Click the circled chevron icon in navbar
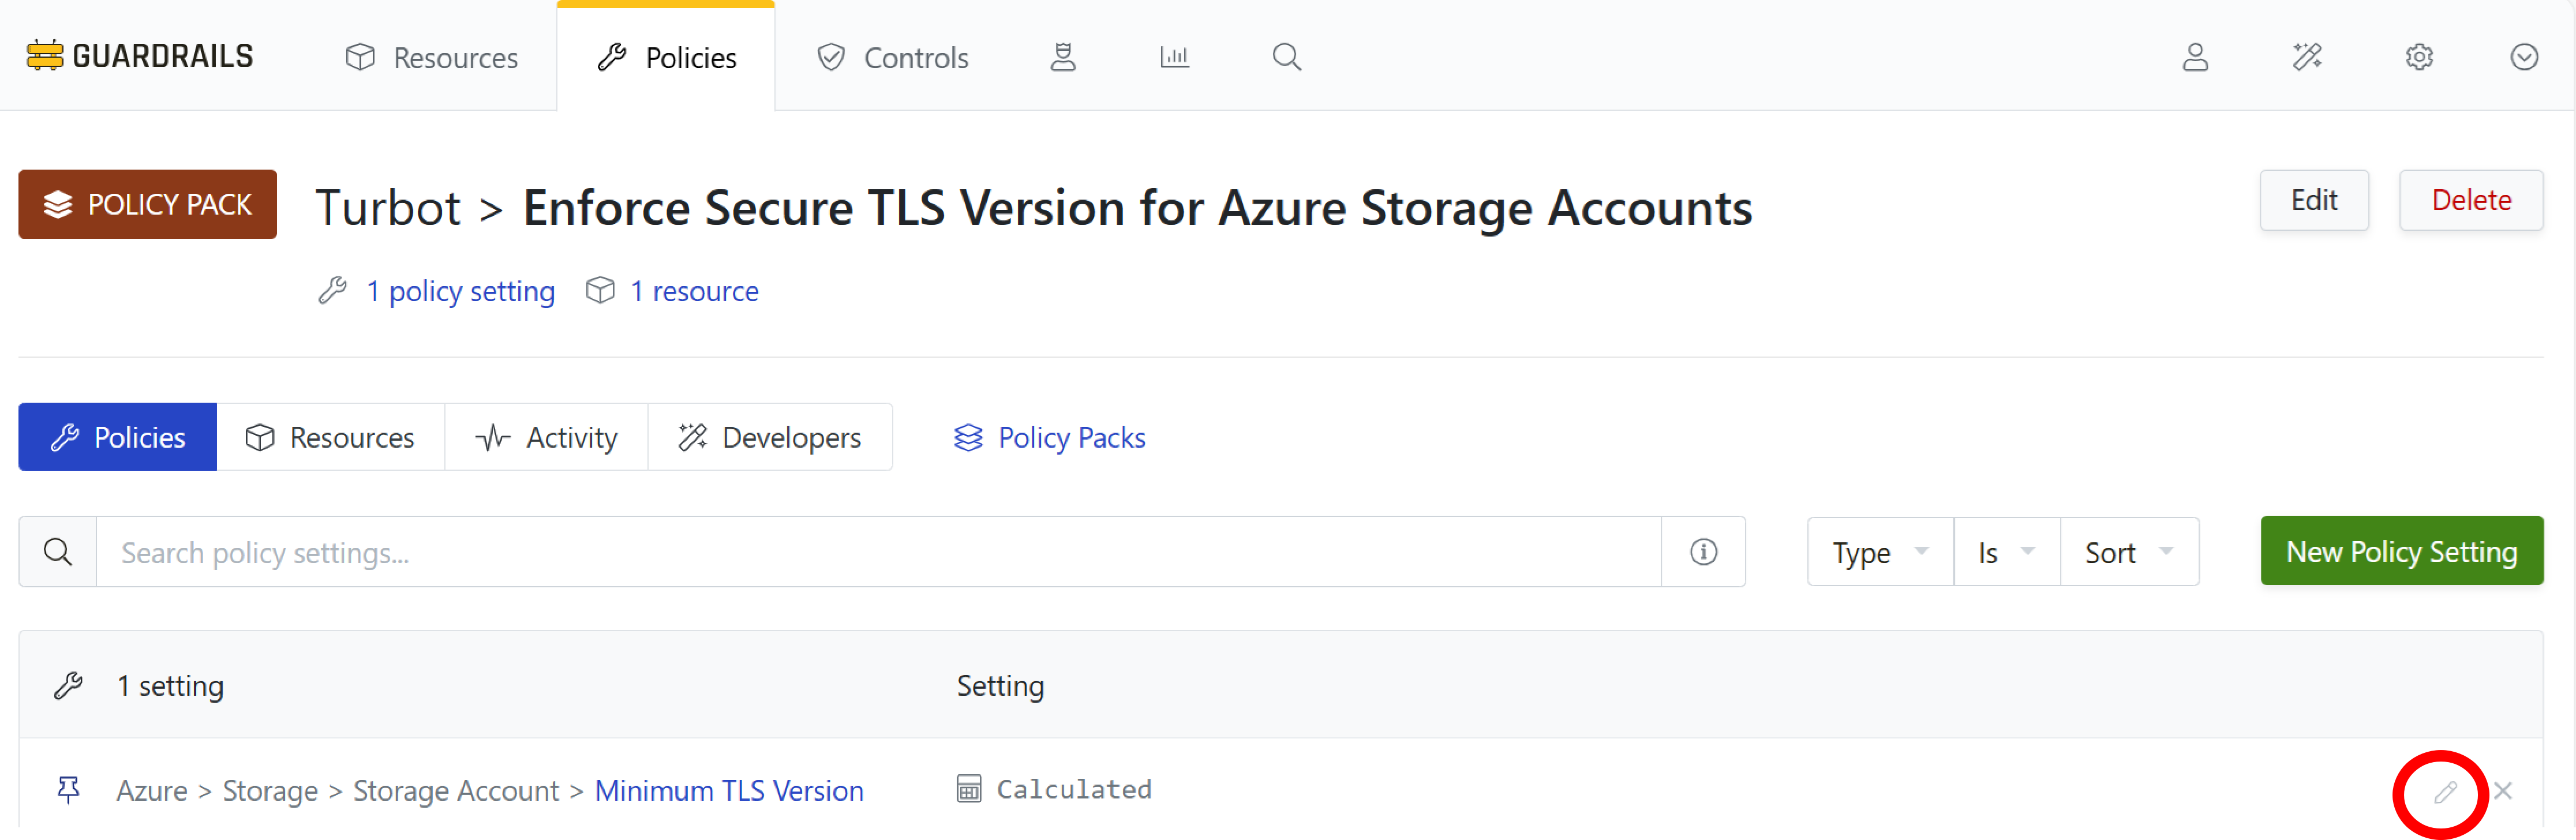Viewport: 2576px width, 840px height. [2524, 57]
